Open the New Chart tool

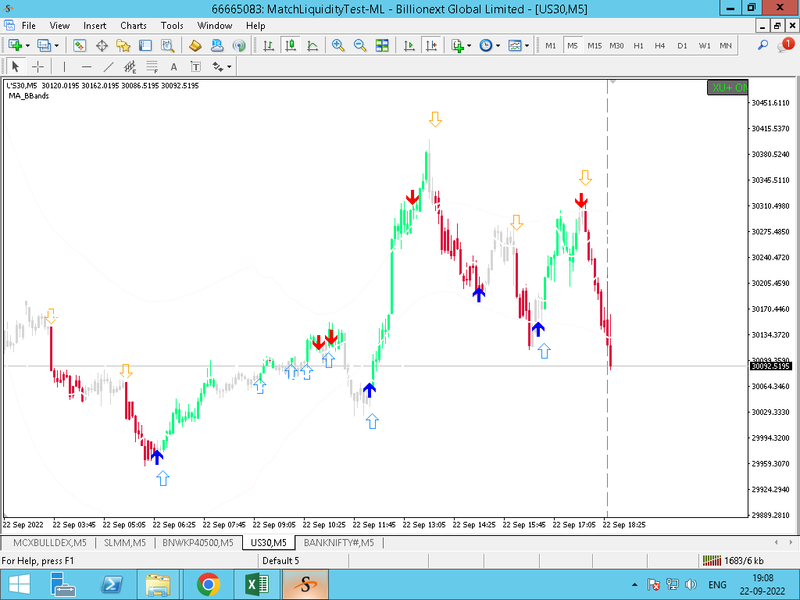(15, 45)
